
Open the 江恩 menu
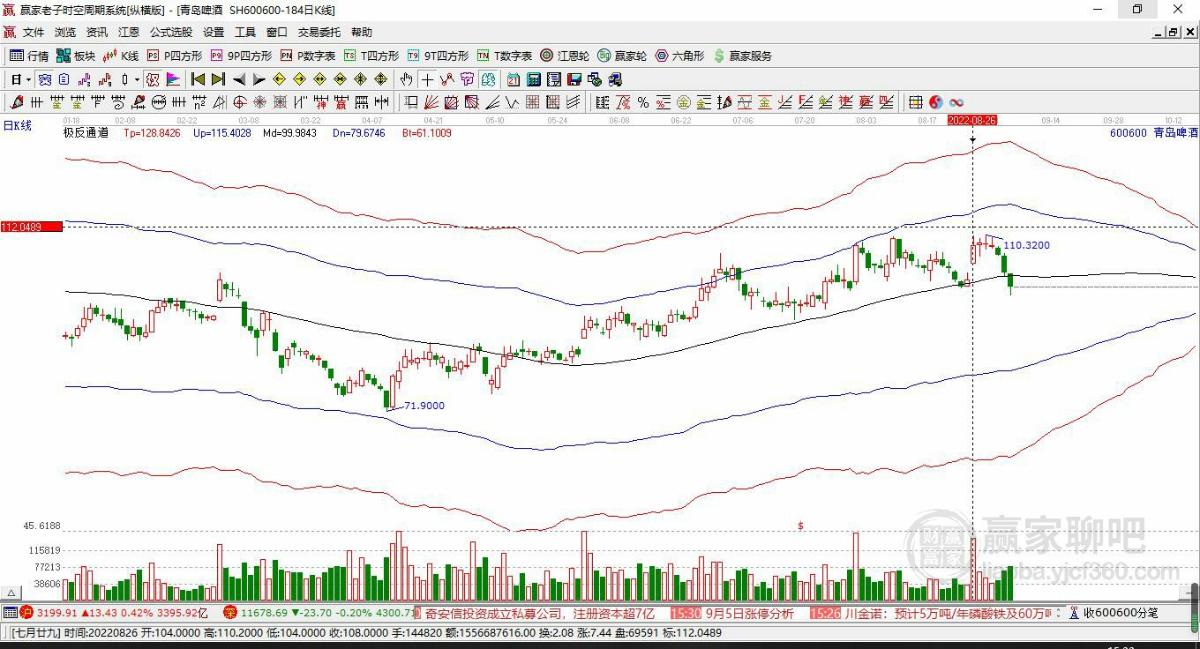(x=129, y=32)
